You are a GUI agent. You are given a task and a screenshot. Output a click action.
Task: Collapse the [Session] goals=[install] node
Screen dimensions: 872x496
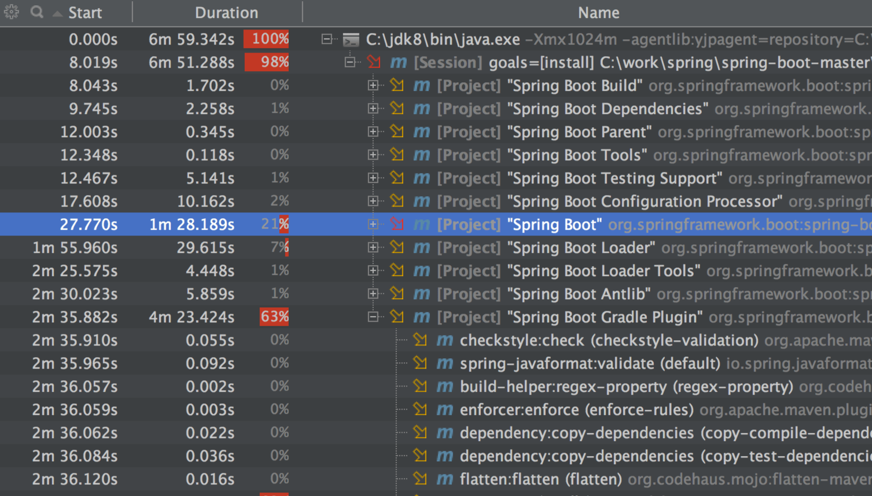tap(350, 62)
